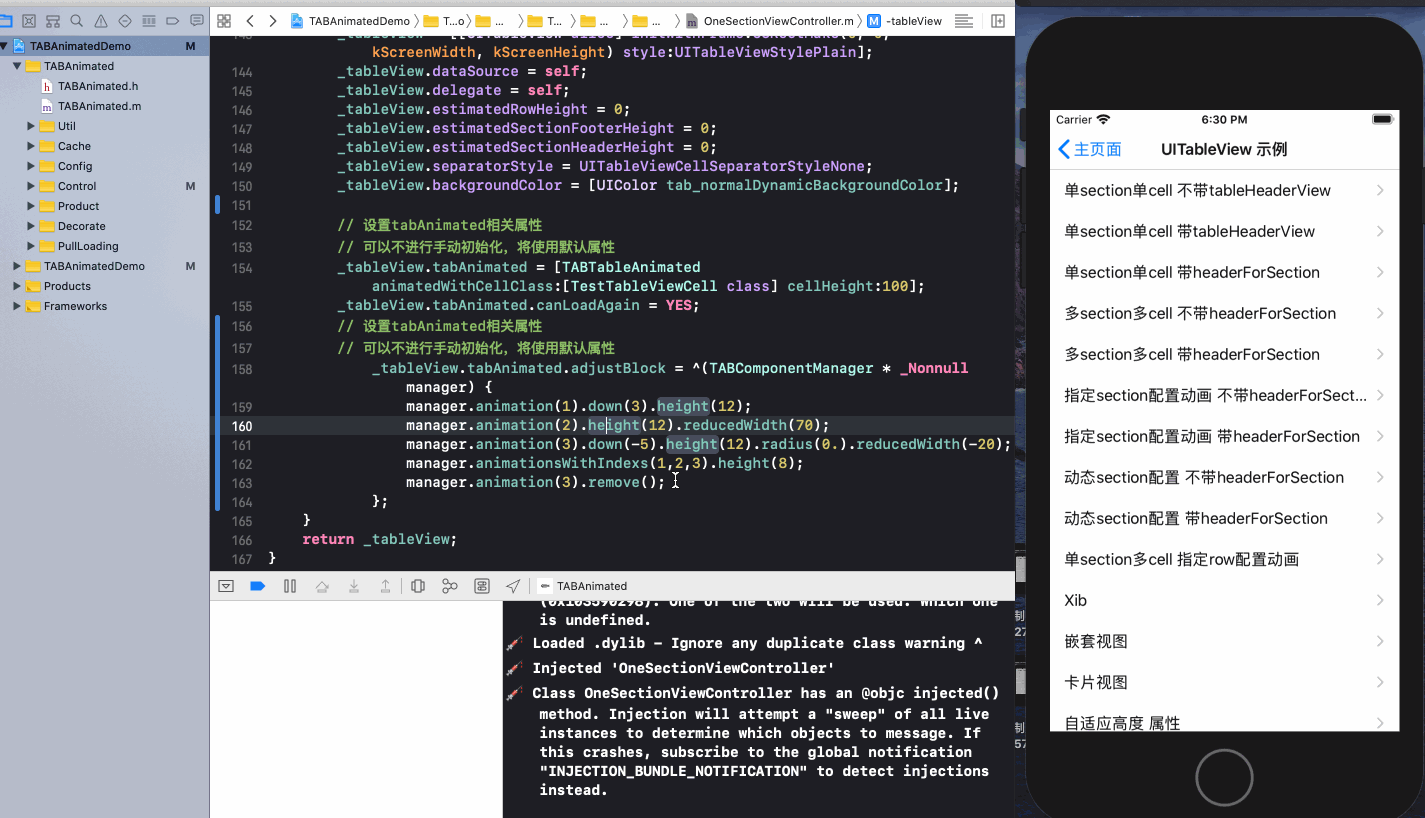
Task: Select TABAnimated.m file
Action: pyautogui.click(x=99, y=106)
